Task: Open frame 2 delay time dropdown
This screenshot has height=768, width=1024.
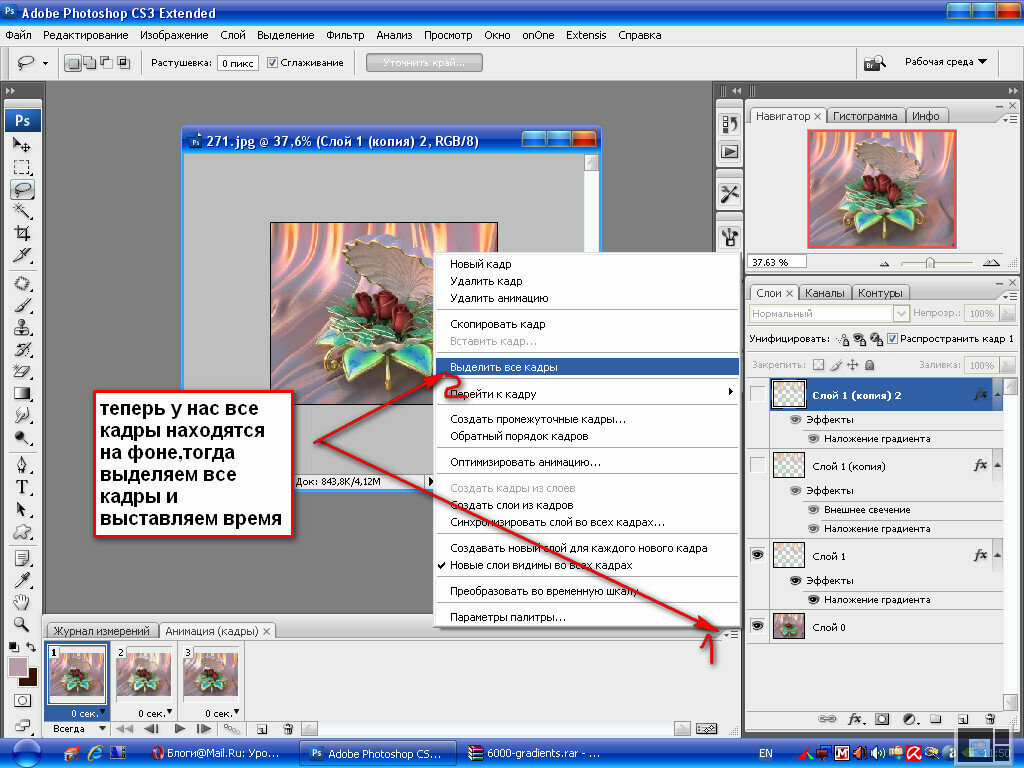Action: [x=155, y=713]
